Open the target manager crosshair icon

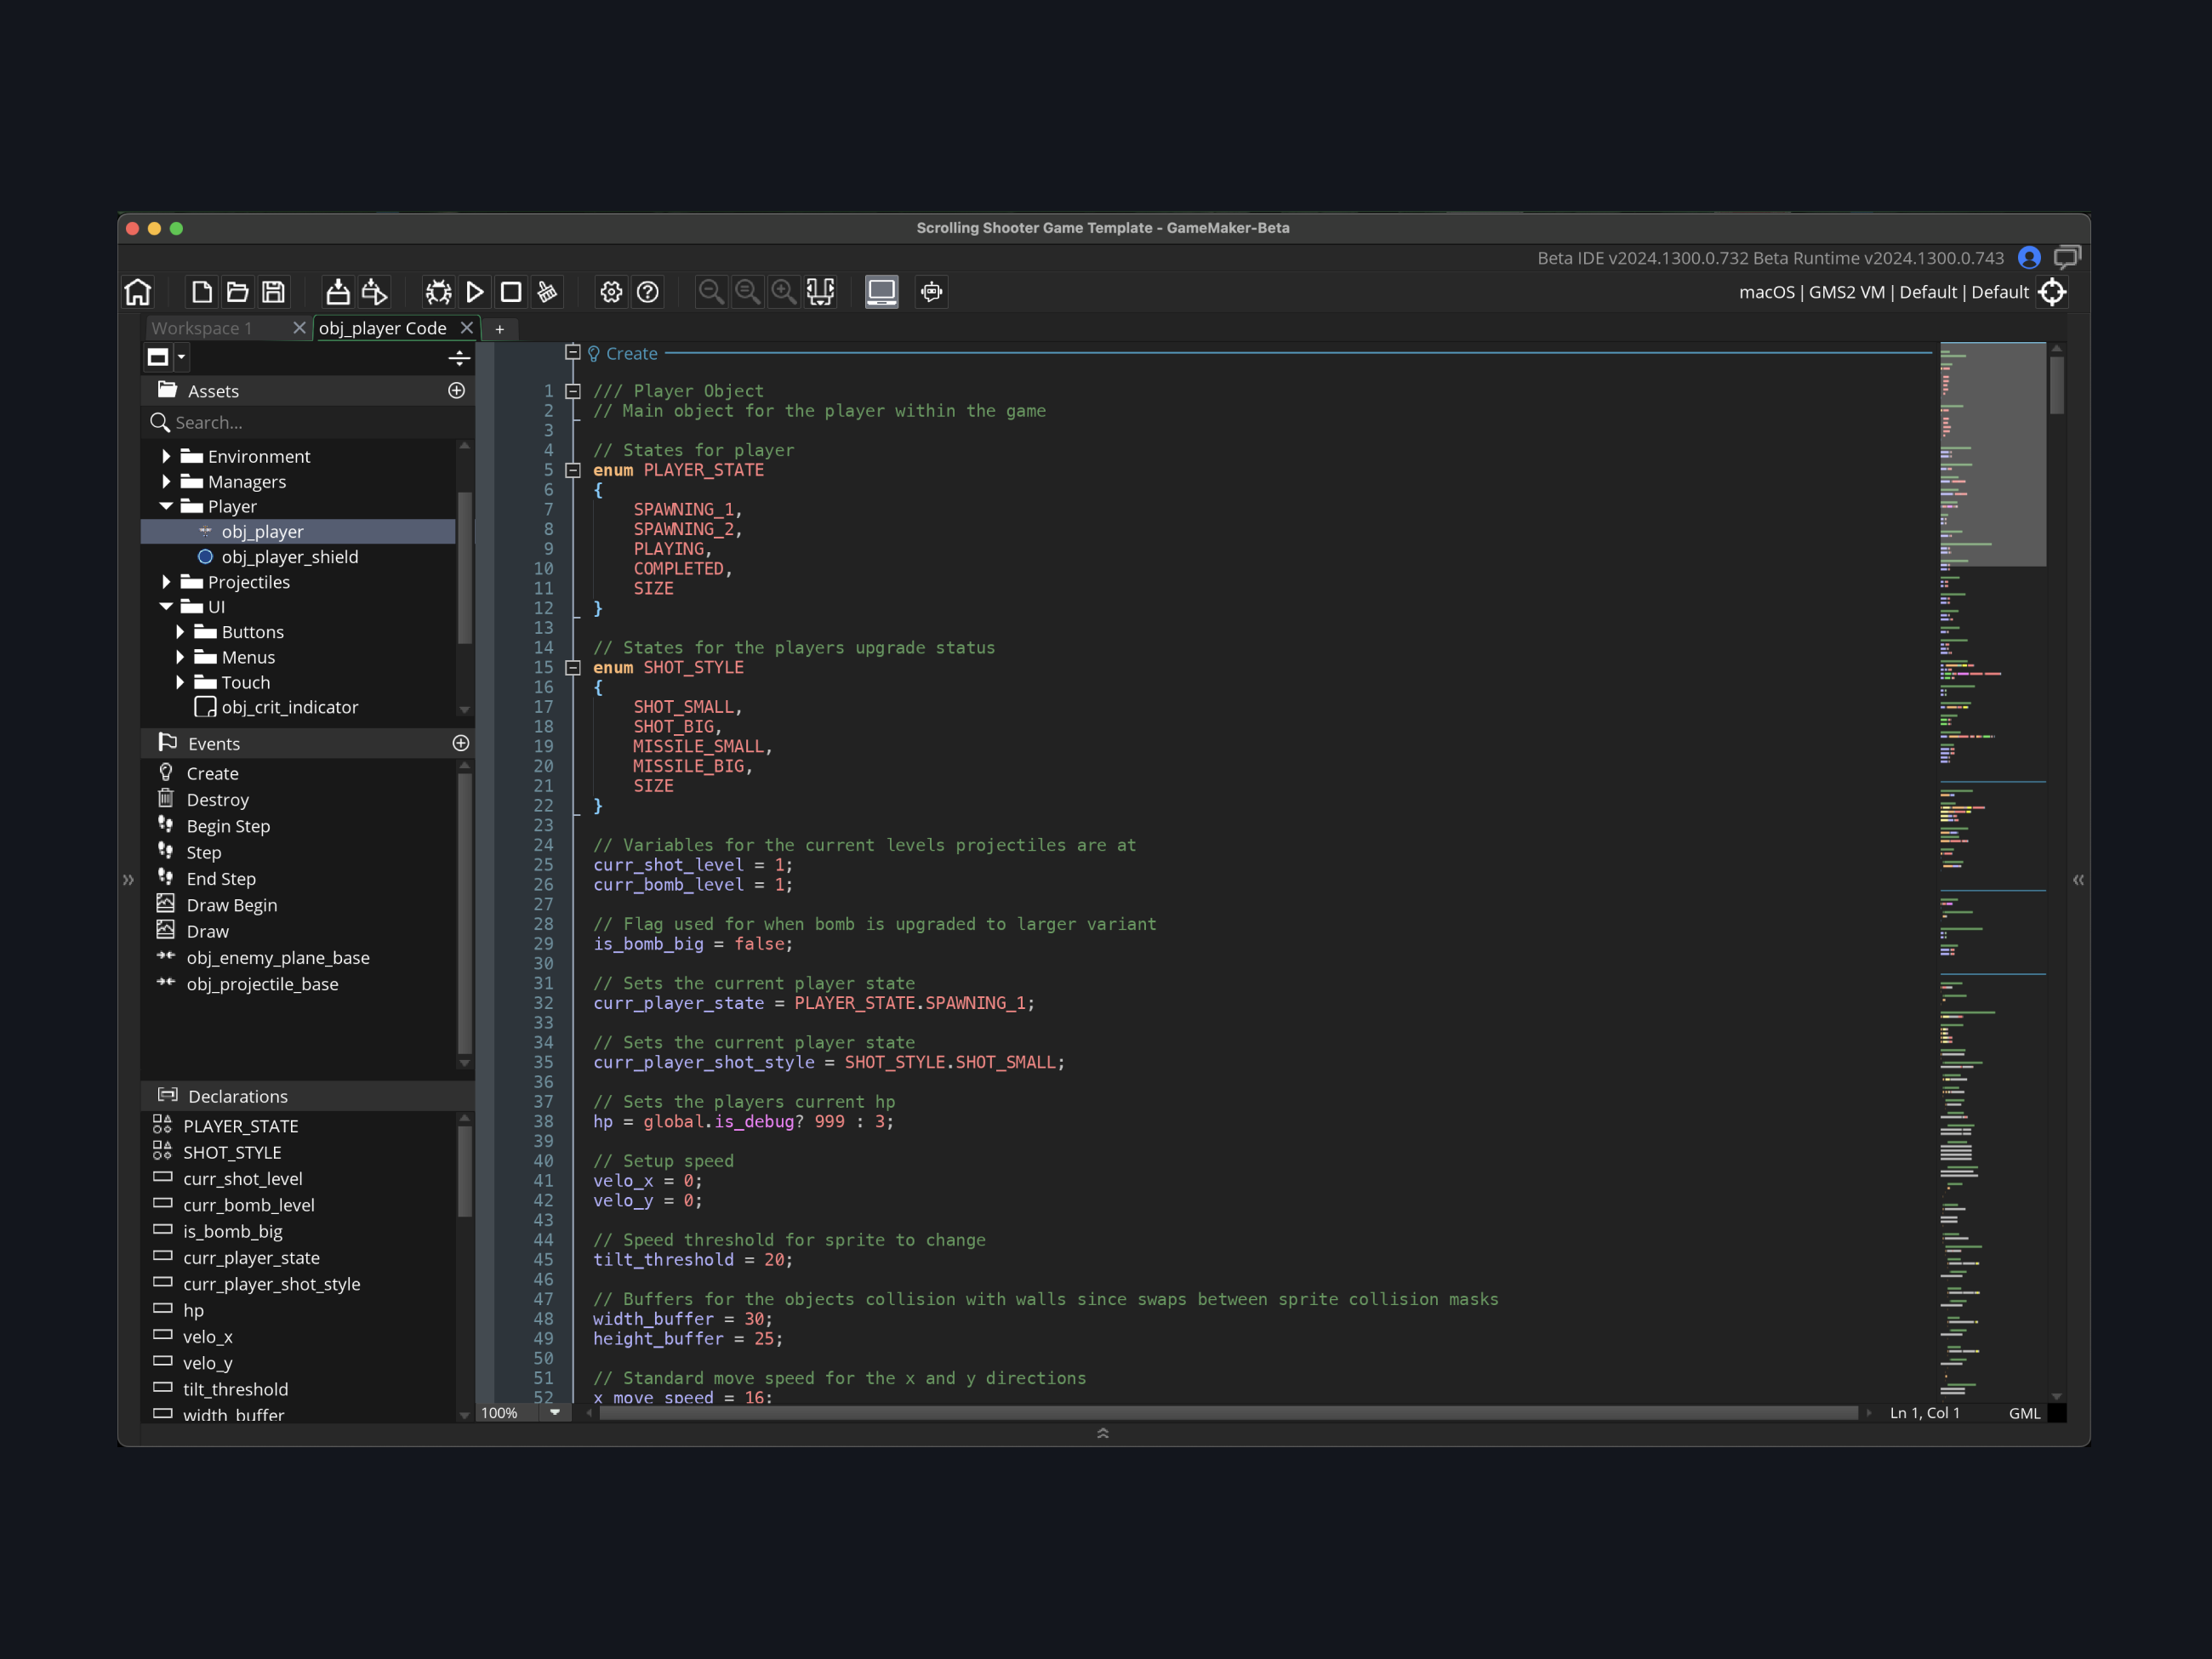point(2052,292)
